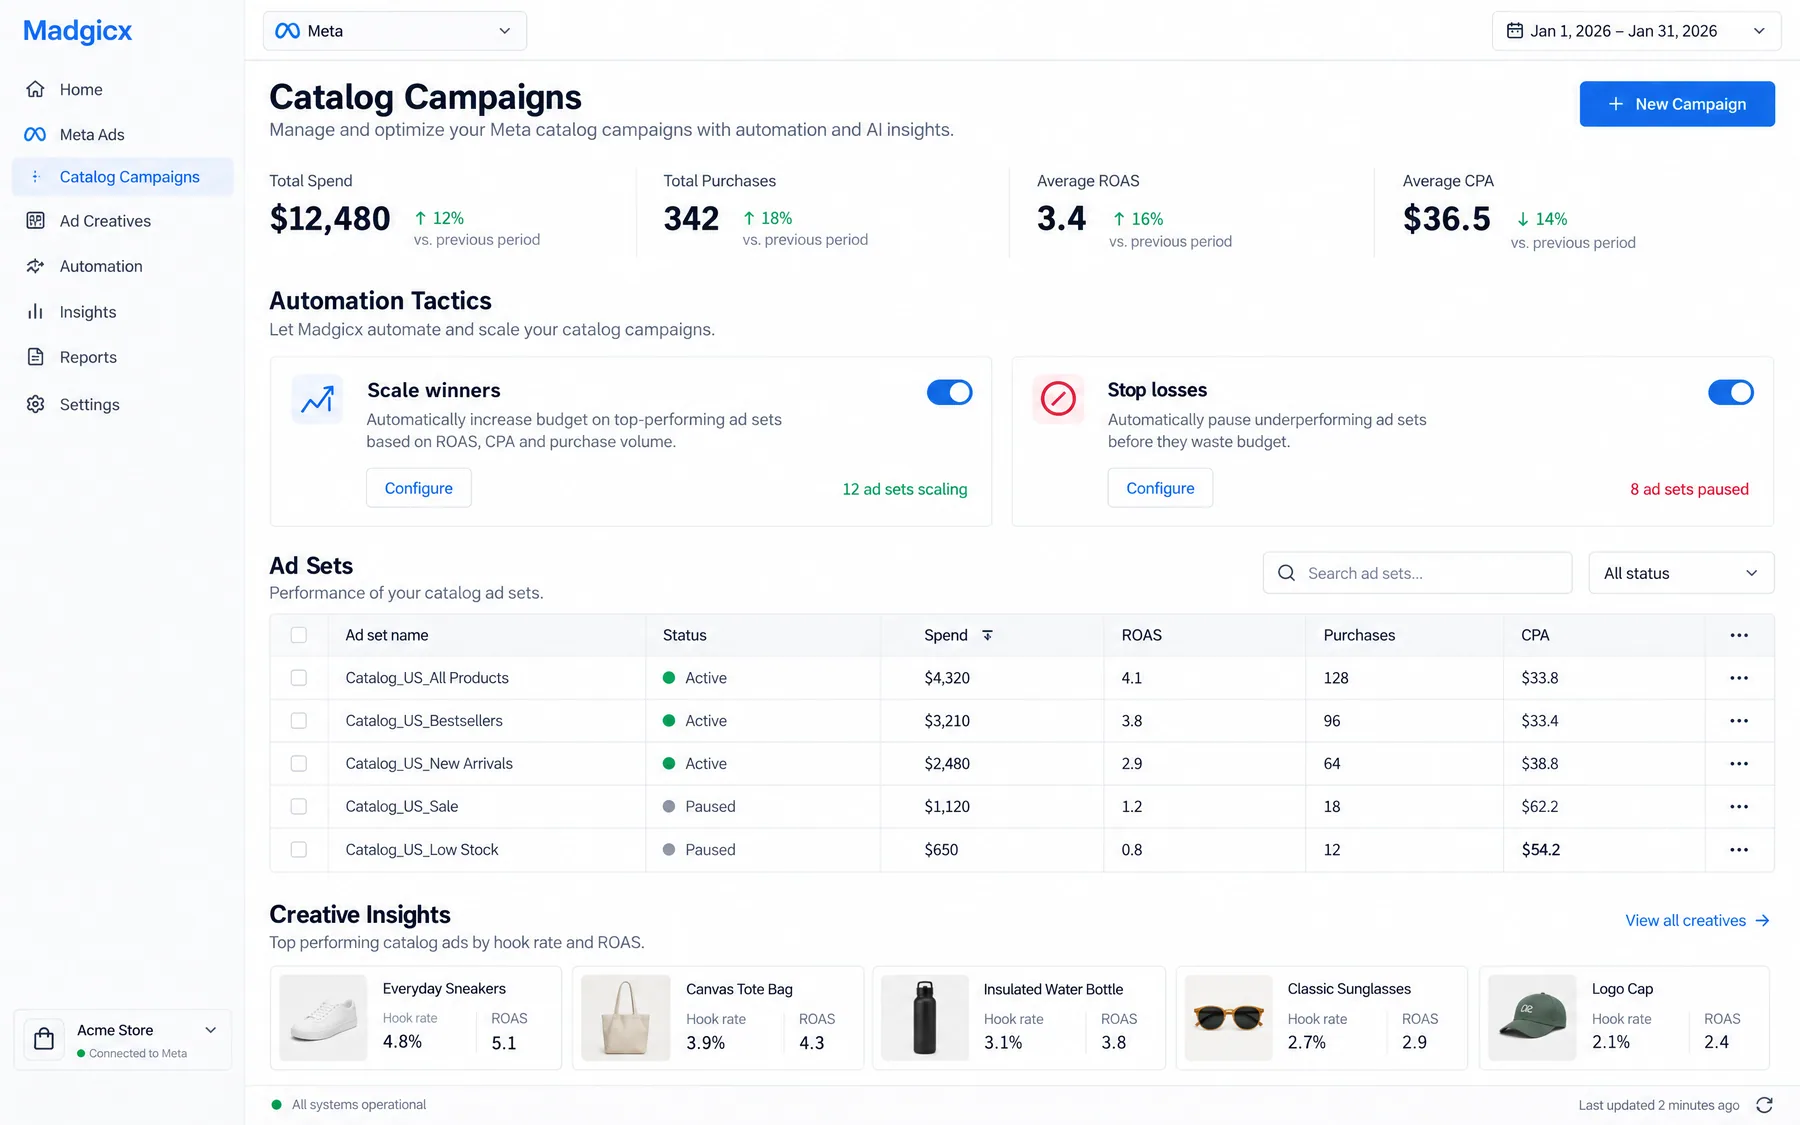This screenshot has height=1125, width=1800.
Task: Click the New Campaign button
Action: pos(1677,104)
